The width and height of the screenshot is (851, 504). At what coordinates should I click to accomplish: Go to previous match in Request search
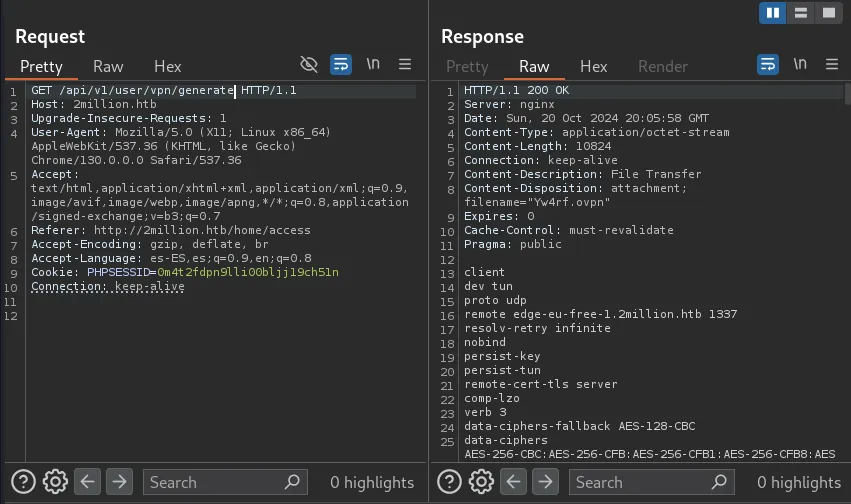pos(88,482)
